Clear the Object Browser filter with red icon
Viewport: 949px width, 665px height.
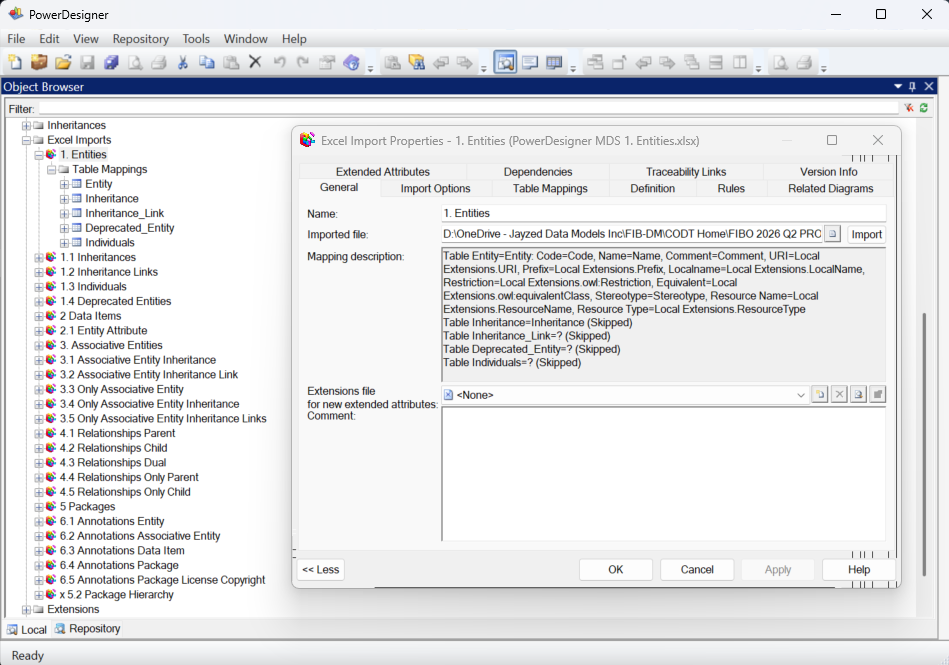tap(909, 108)
